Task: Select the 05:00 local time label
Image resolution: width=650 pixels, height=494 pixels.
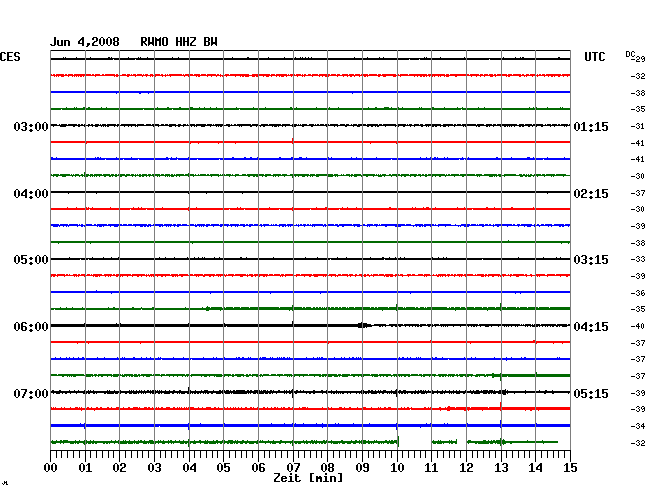Action: click(x=31, y=260)
